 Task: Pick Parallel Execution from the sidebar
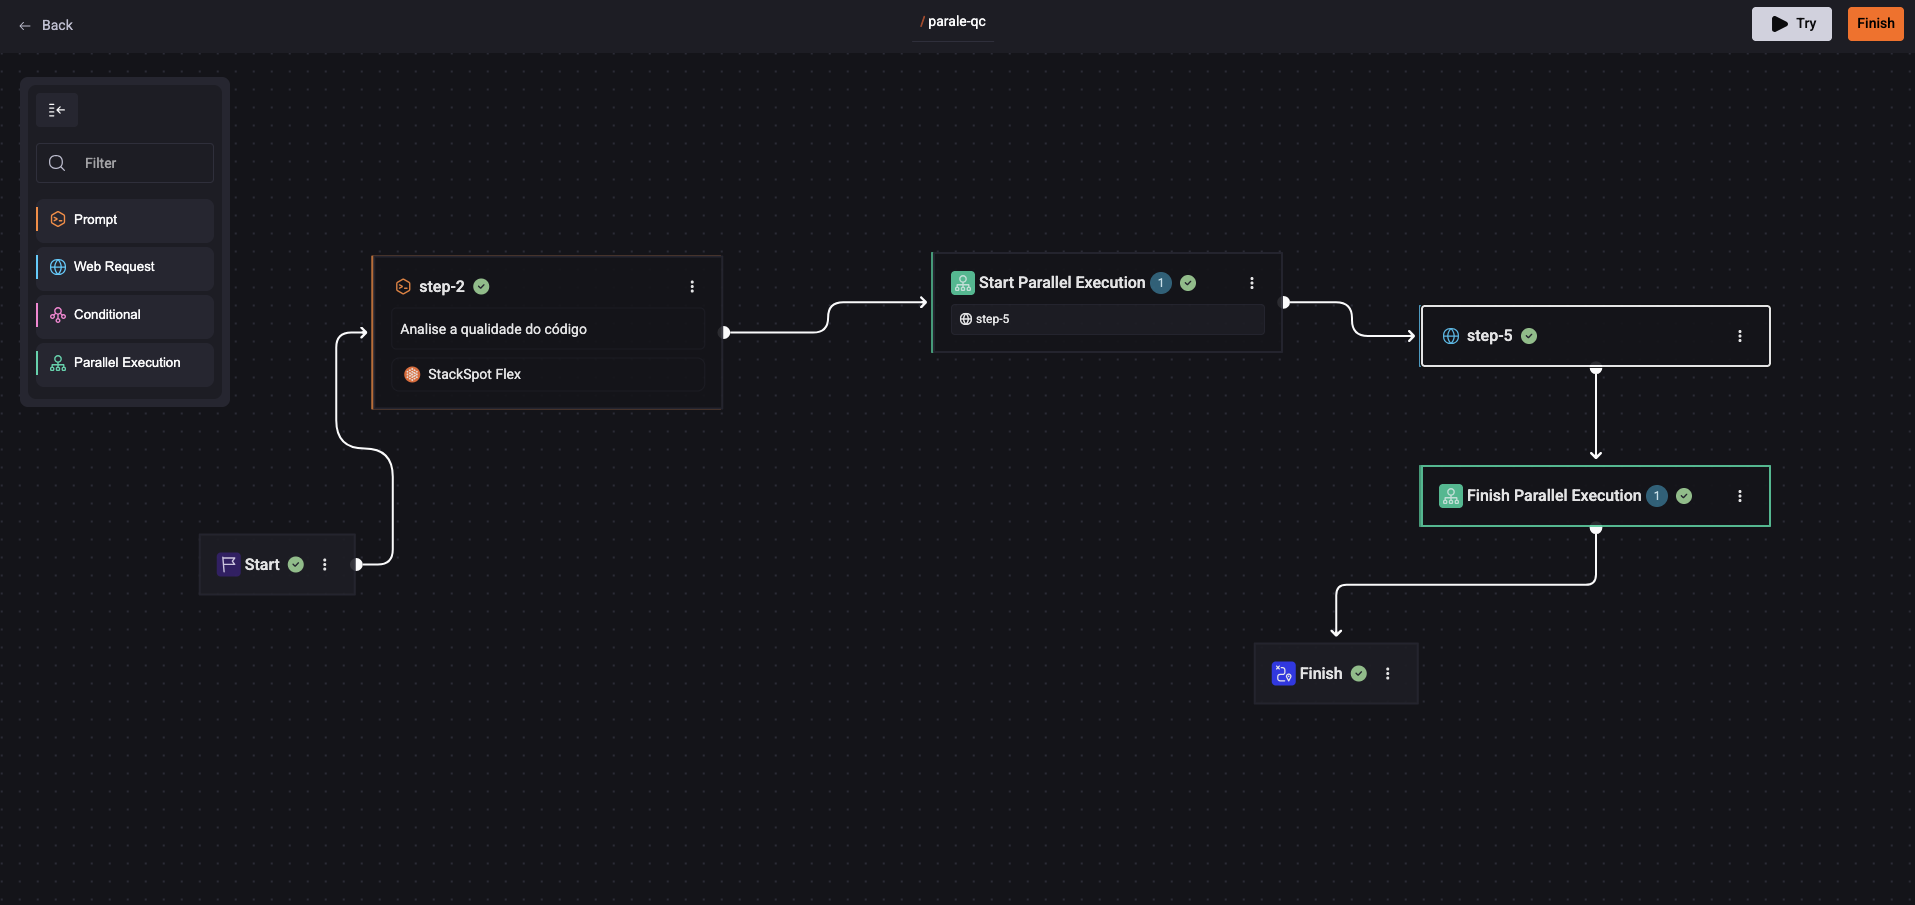125,363
